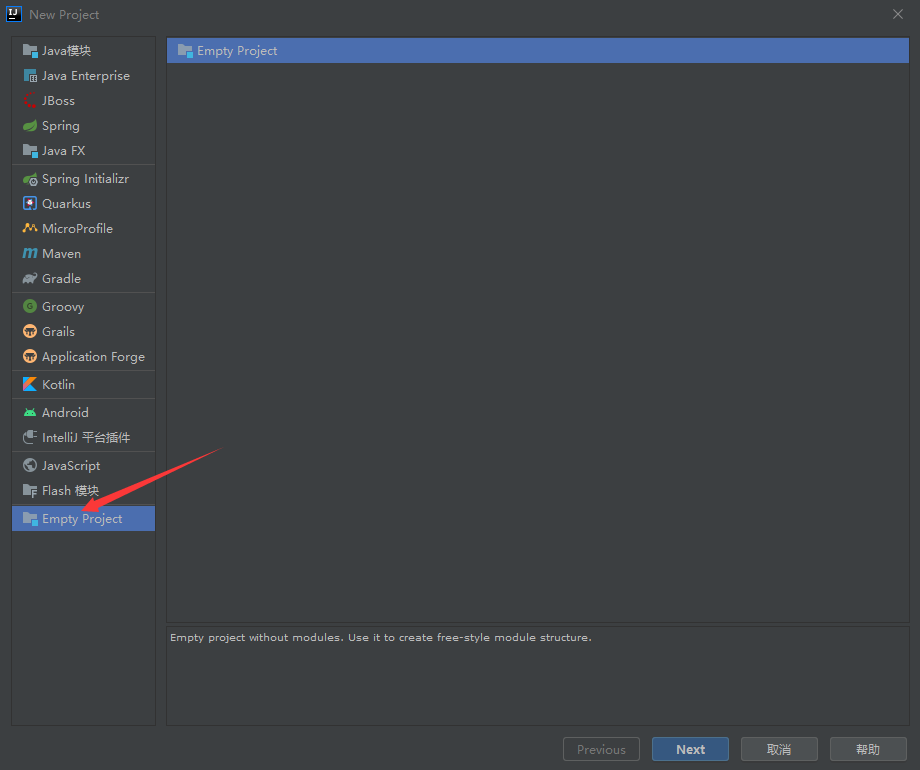
Task: Click the sidebar Empty Project folder icon
Action: (x=30, y=519)
